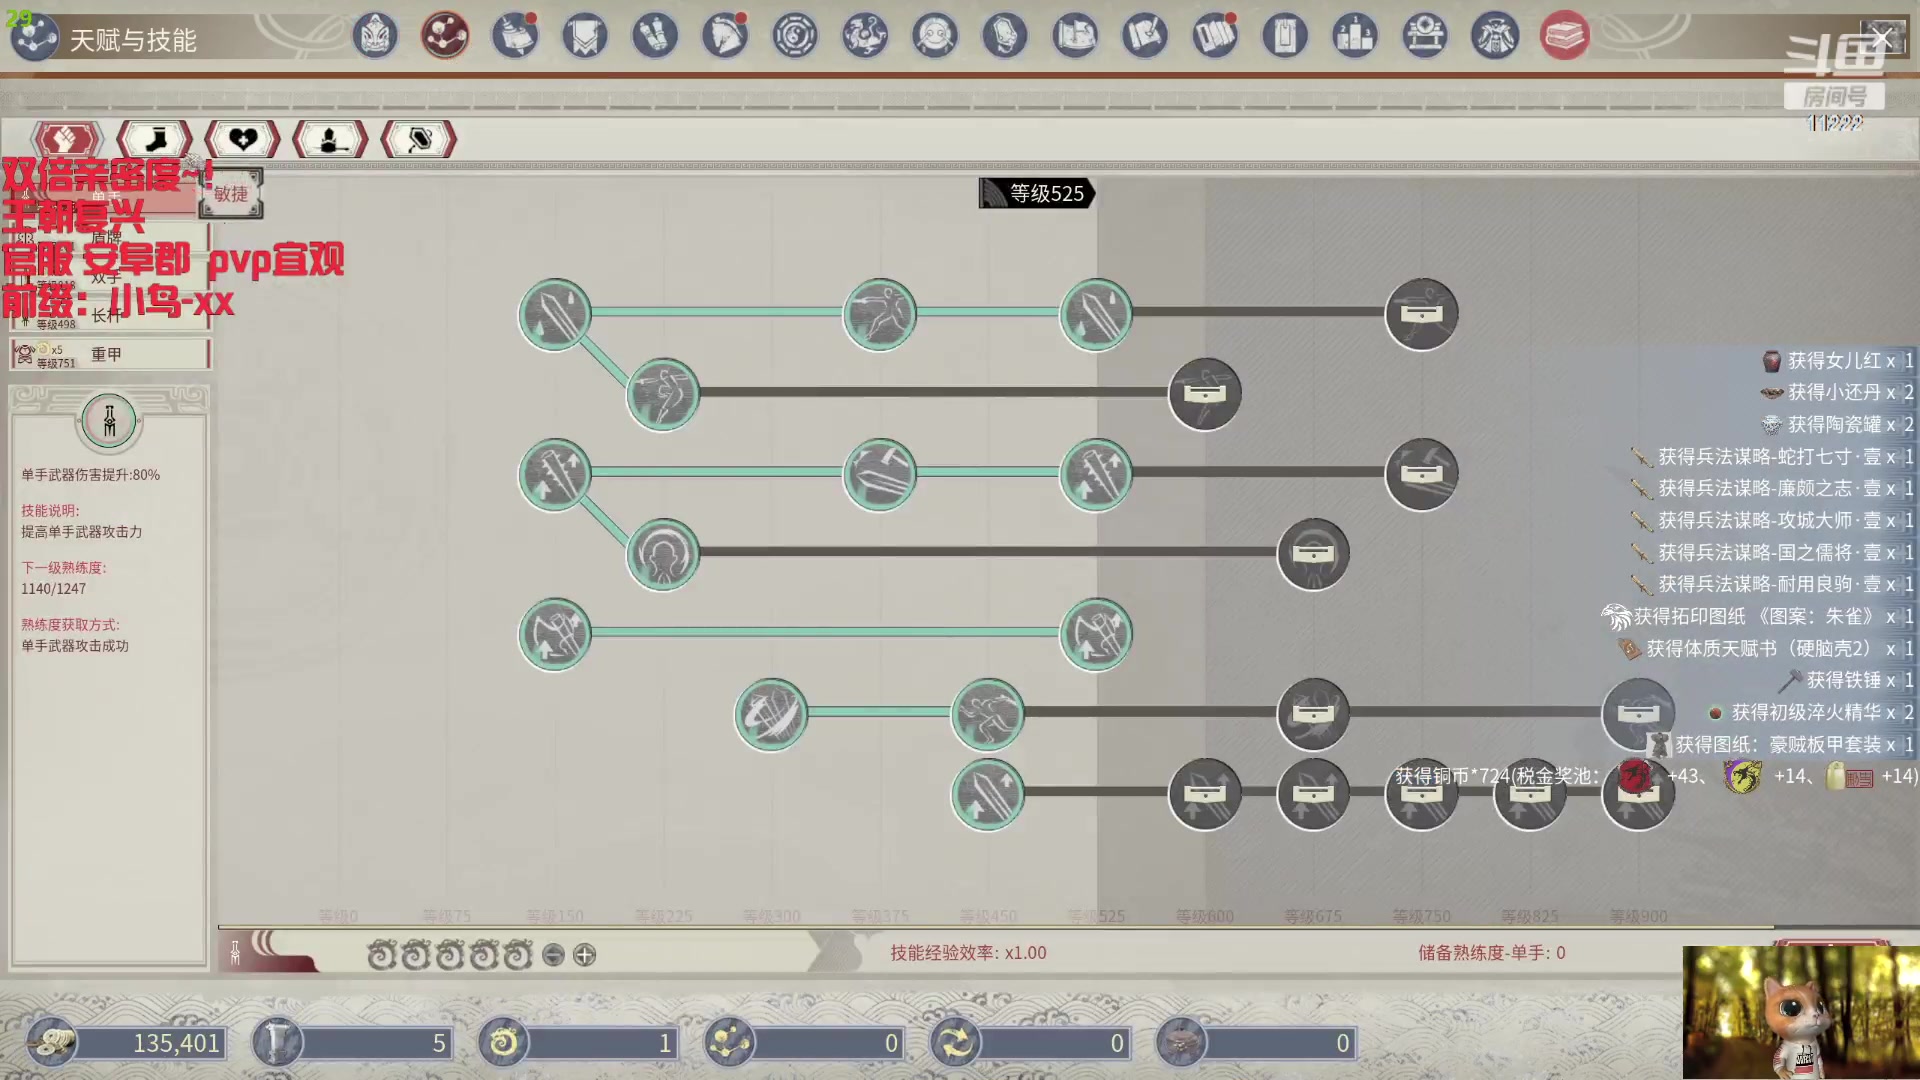1920x1080 pixels.
Task: Open the red stacked books icon
Action: 1565,36
